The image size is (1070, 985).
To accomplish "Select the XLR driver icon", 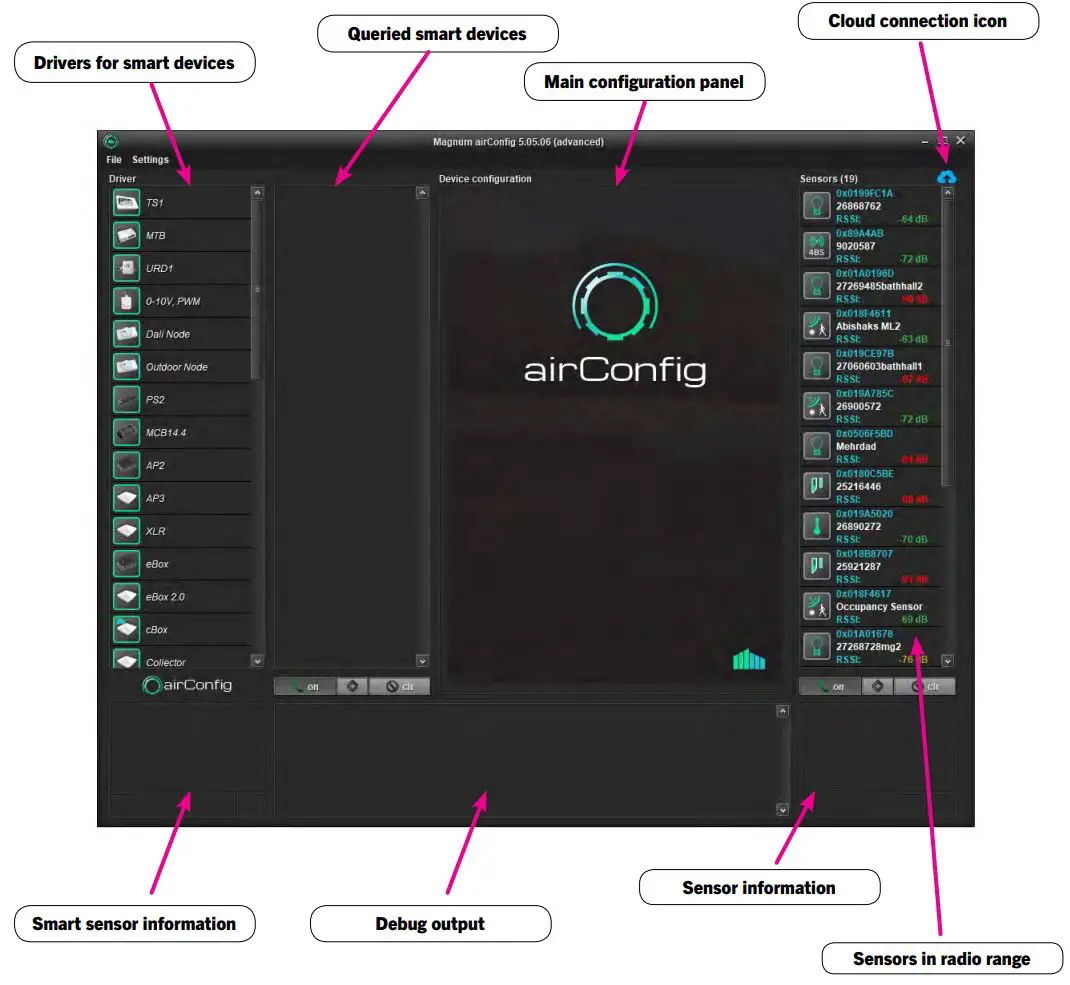I will (x=126, y=530).
